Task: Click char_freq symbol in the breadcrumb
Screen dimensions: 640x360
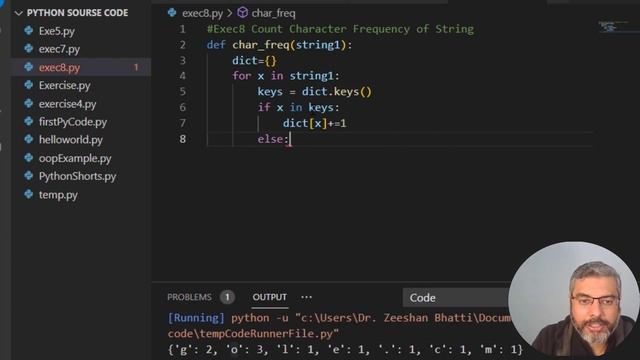Action: click(x=273, y=13)
